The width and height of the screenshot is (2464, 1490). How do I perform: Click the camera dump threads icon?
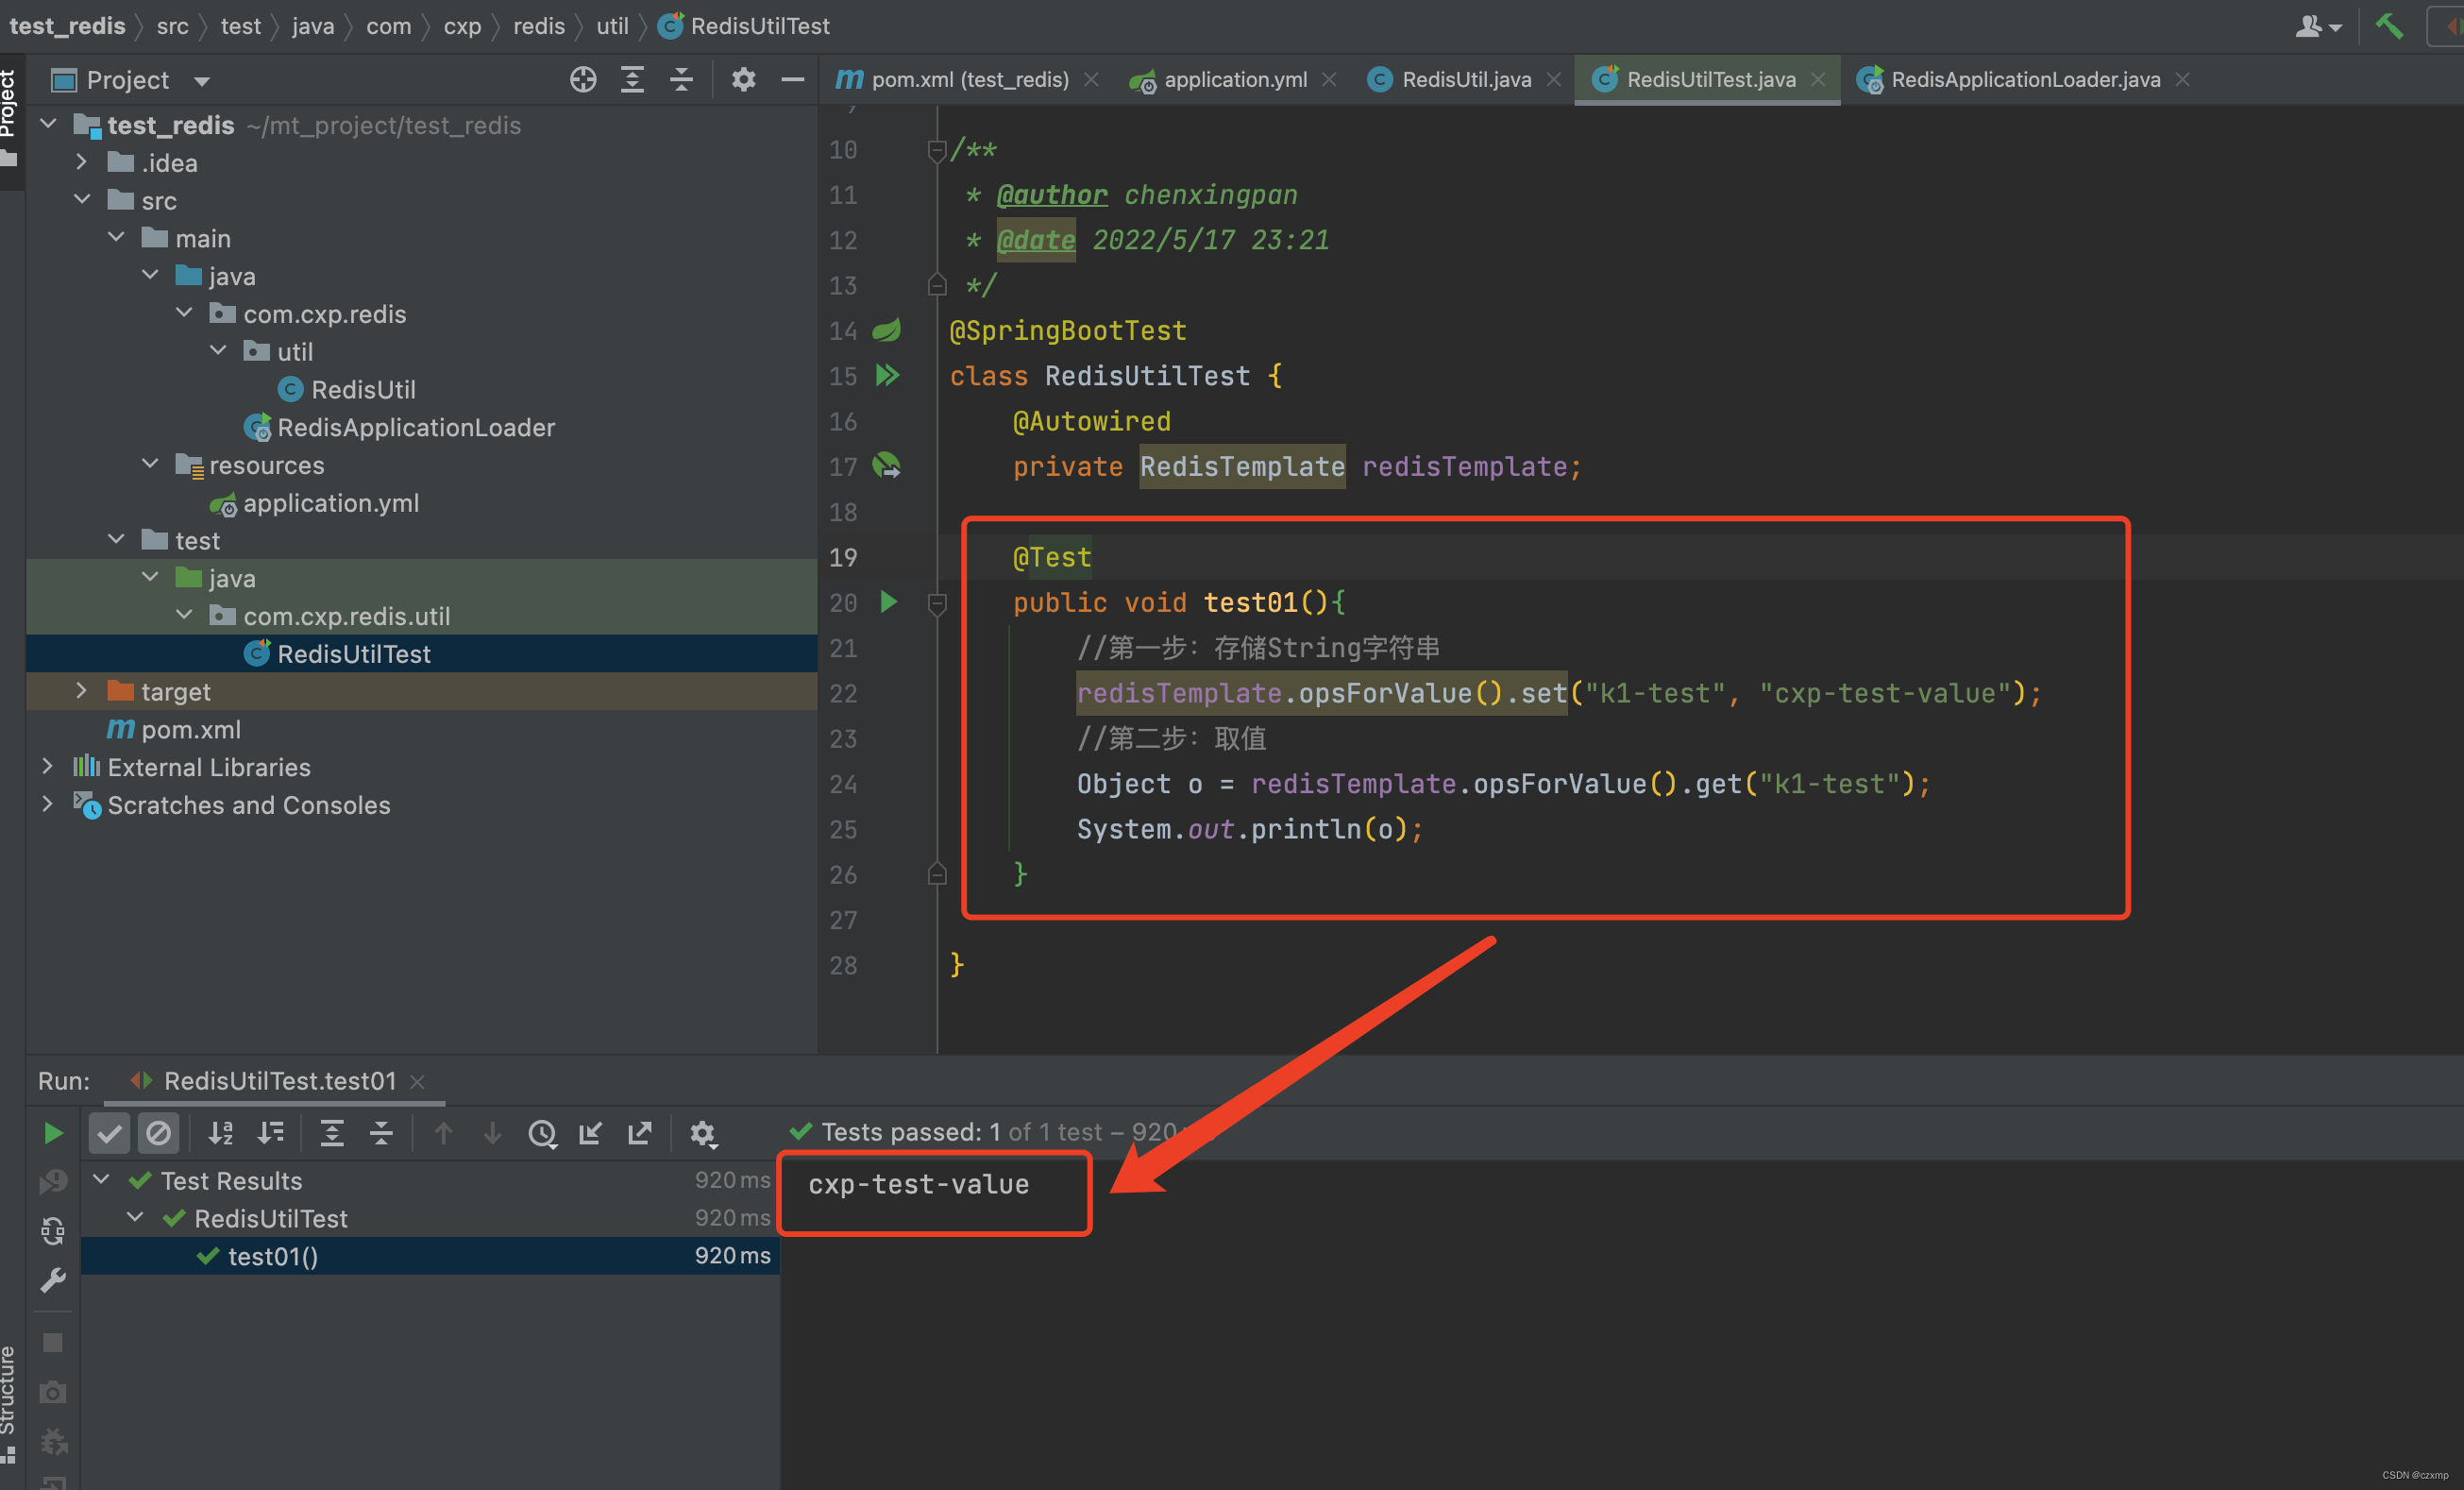point(53,1391)
